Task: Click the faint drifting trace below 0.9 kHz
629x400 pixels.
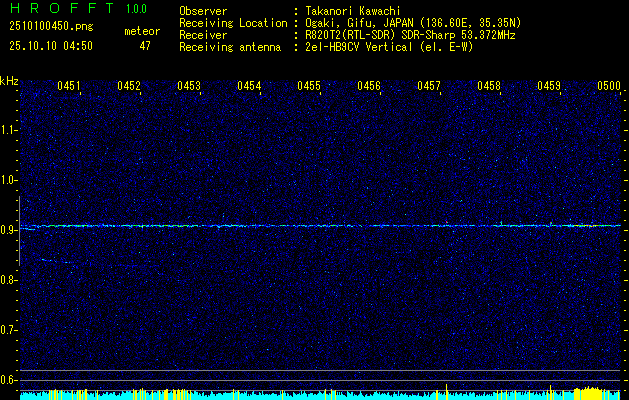Action: coord(56,261)
